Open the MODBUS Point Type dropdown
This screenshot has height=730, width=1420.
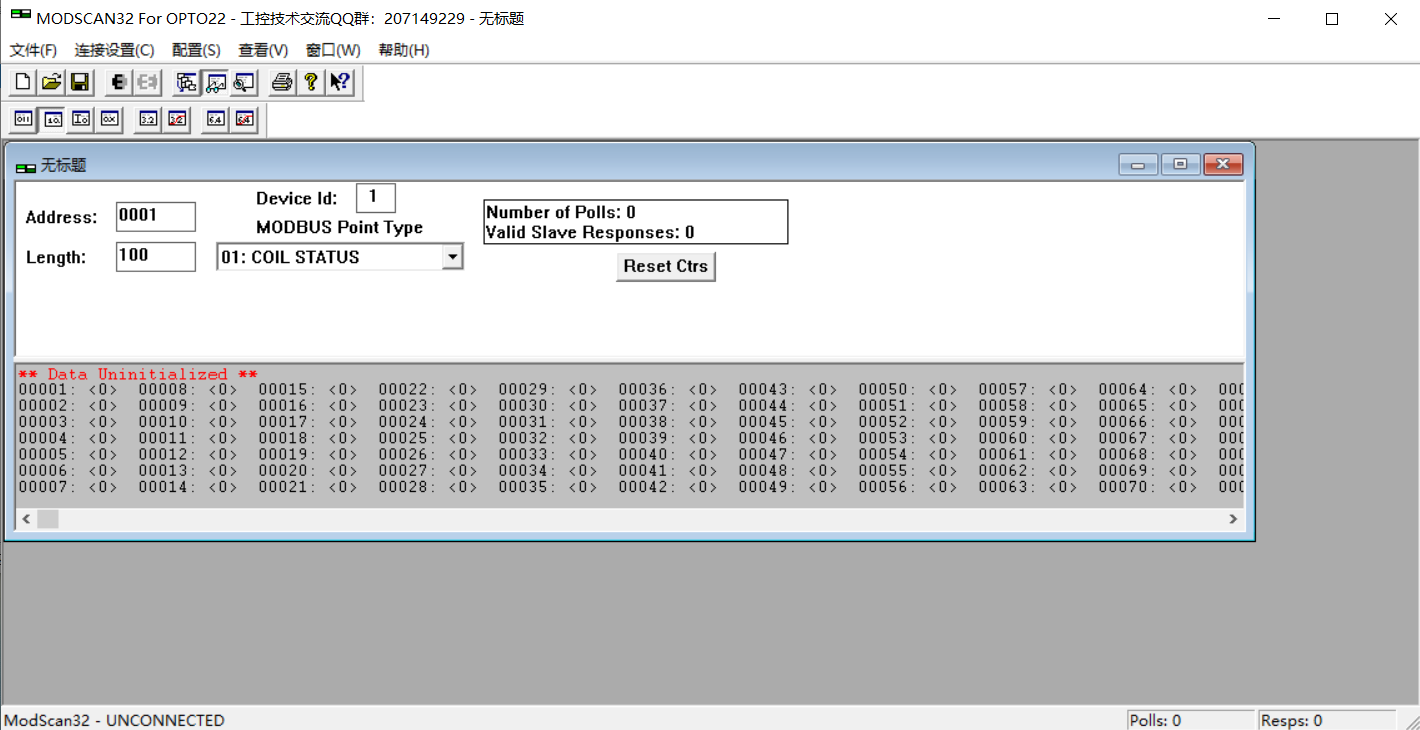[x=453, y=257]
